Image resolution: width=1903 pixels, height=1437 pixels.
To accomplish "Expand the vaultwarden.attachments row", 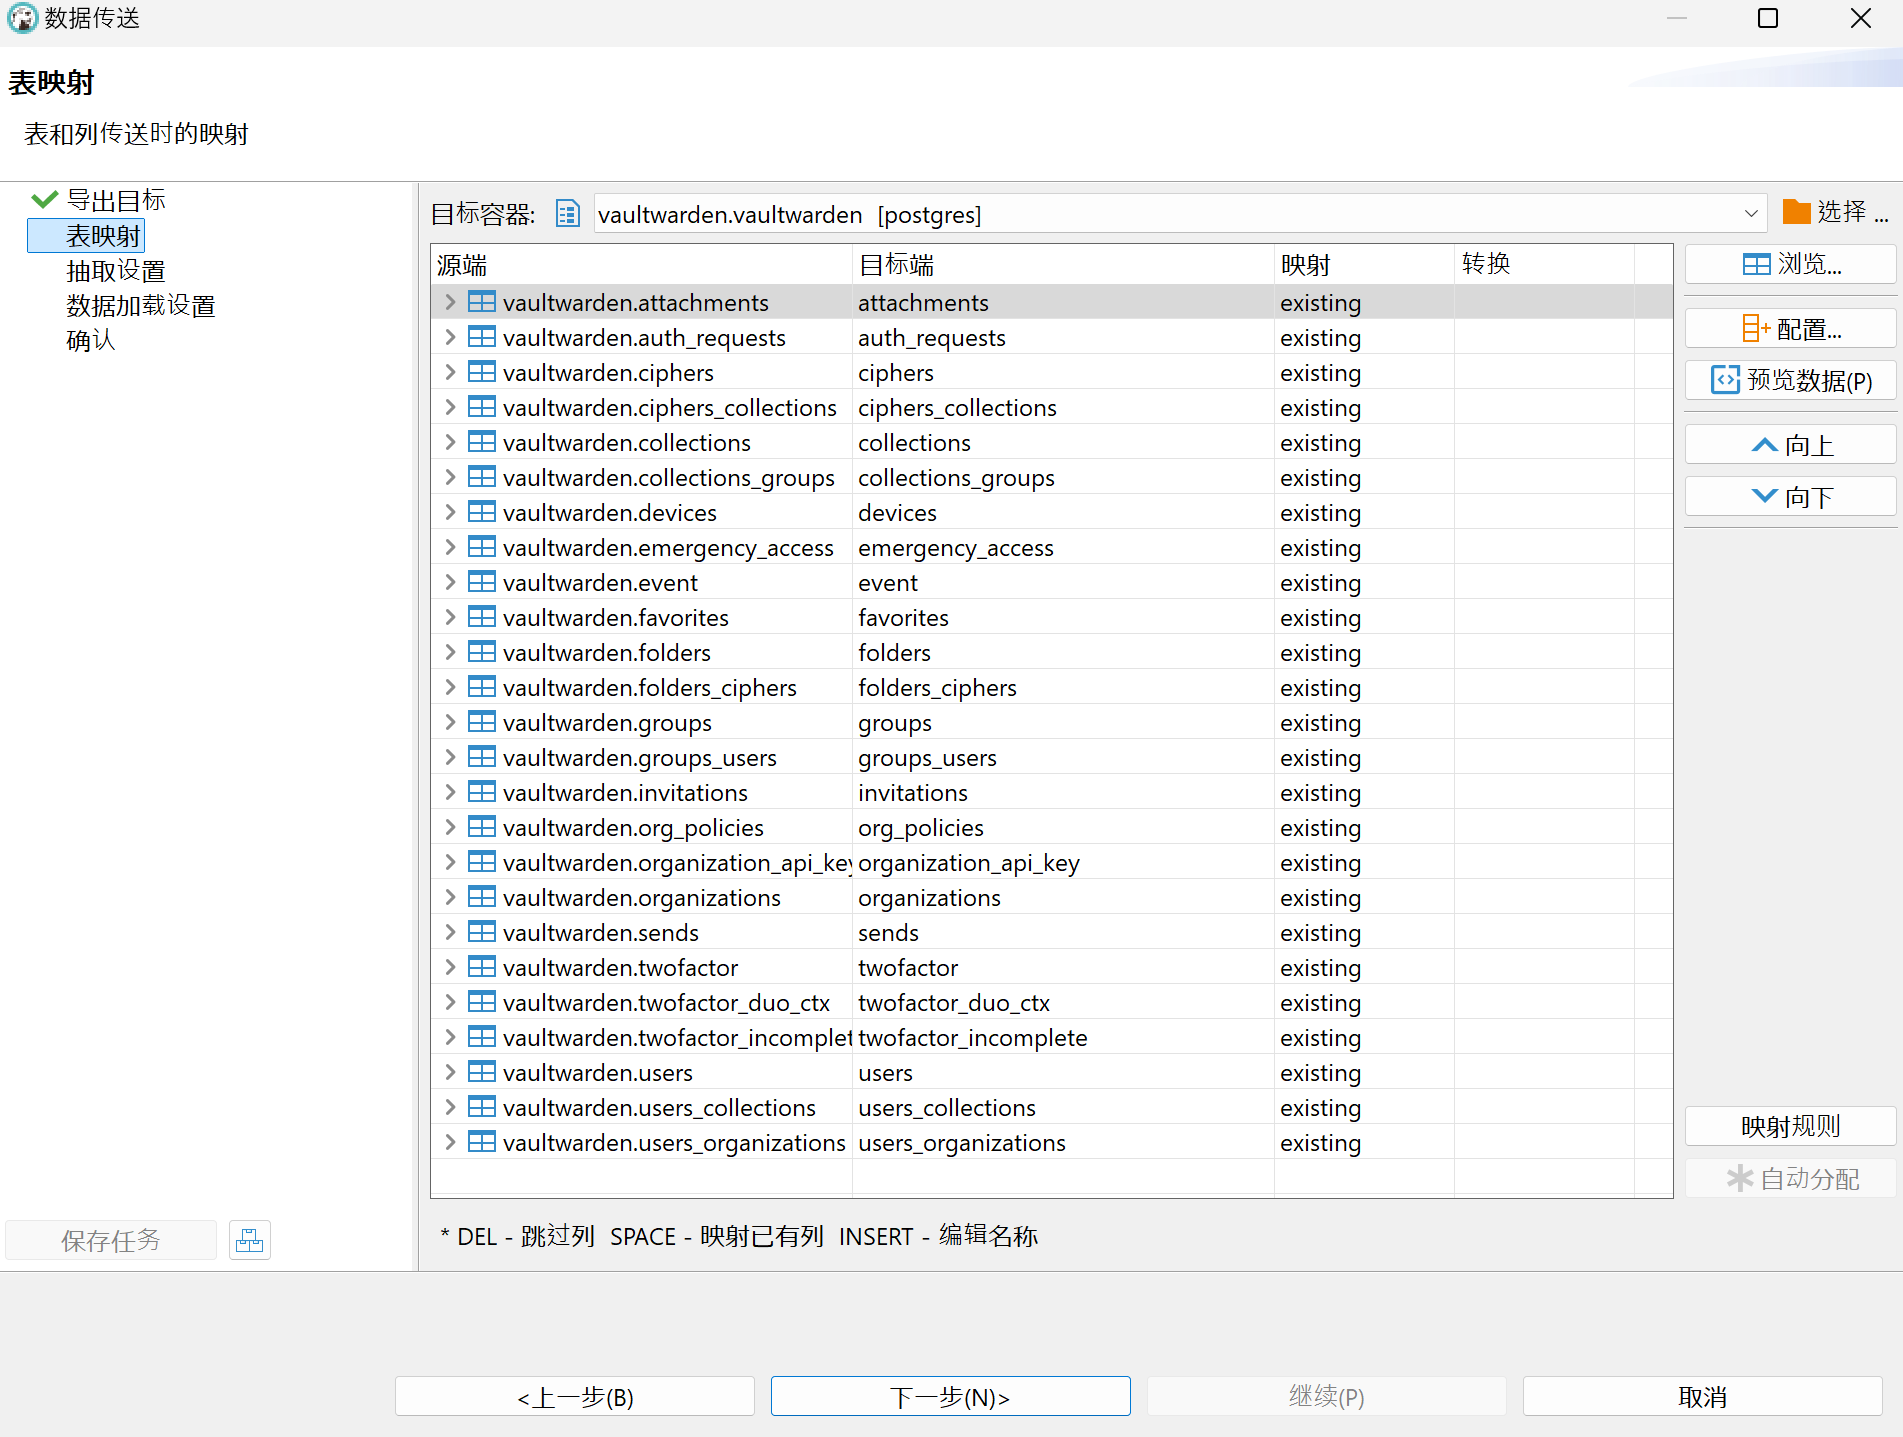I will tap(450, 302).
